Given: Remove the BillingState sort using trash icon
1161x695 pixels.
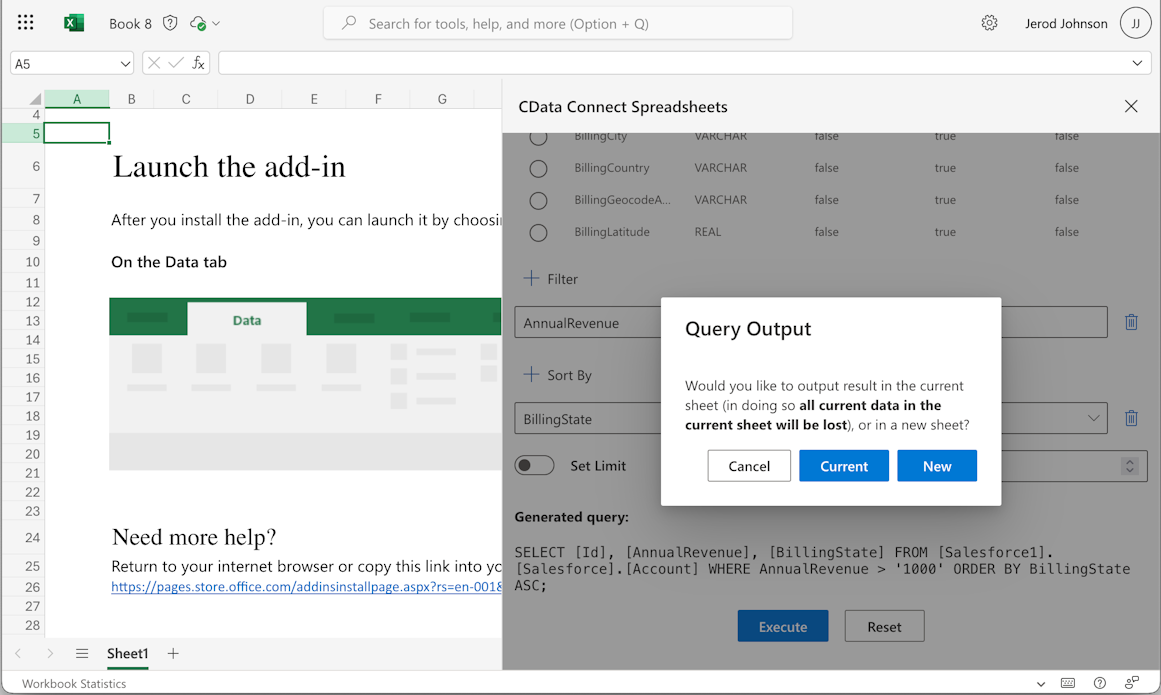Looking at the screenshot, I should [x=1131, y=418].
